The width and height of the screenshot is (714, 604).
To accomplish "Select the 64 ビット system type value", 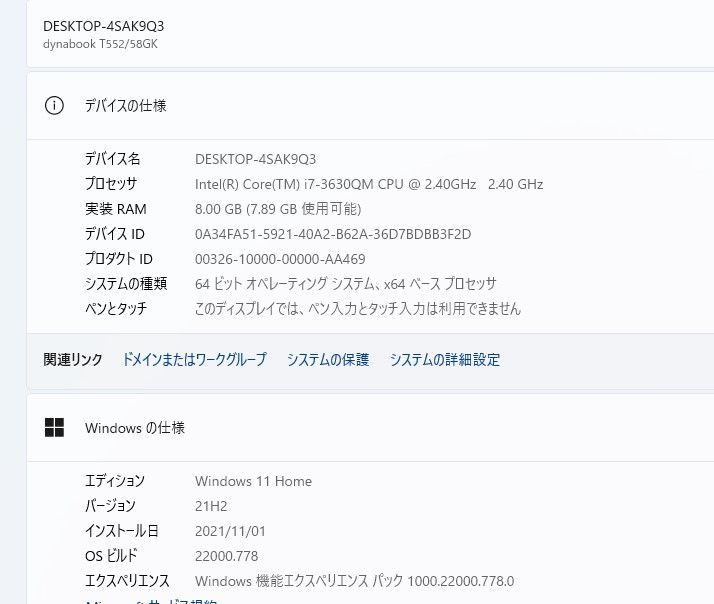I will pyautogui.click(x=346, y=284).
